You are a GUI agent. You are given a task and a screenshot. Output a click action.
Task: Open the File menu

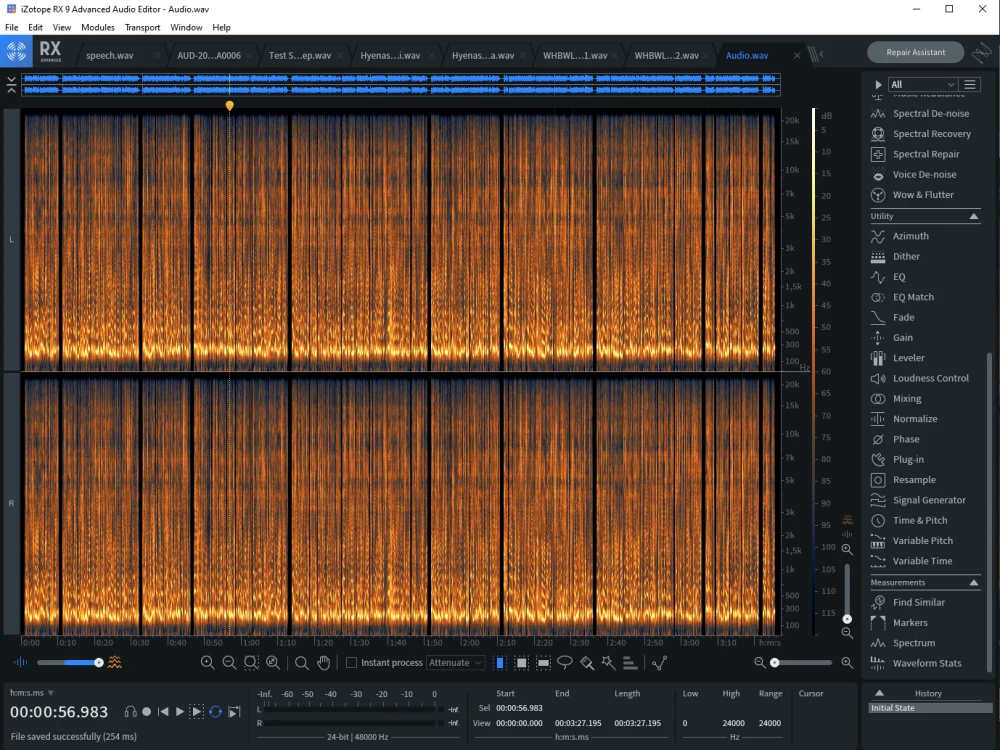click(x=11, y=27)
